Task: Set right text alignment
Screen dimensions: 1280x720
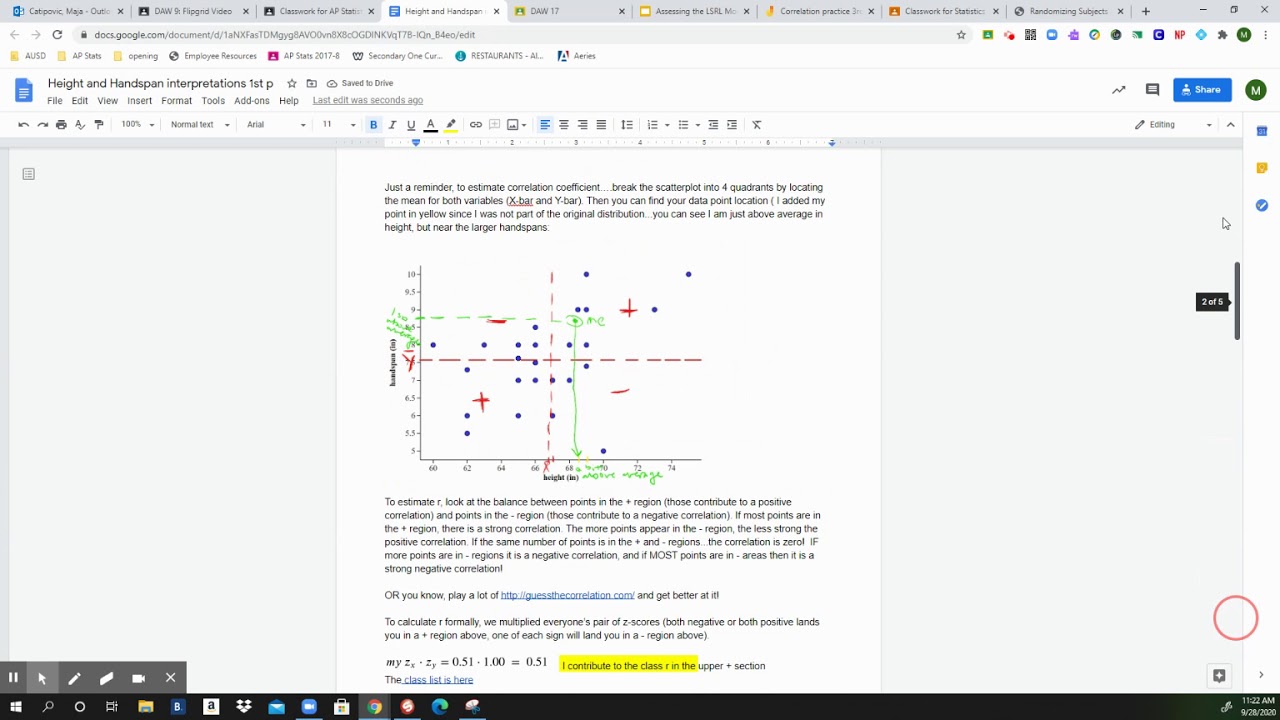Action: point(583,124)
